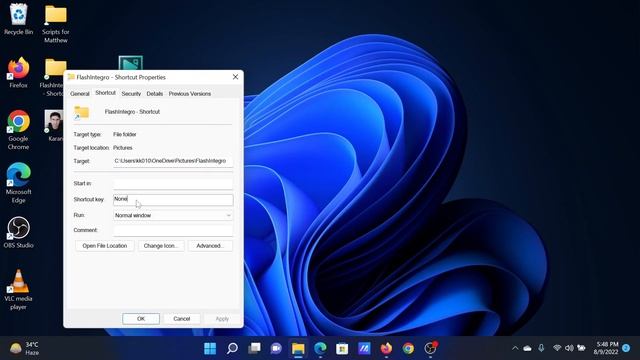640x360 pixels.
Task: Open Firefox from the taskbar
Action: pos(386,348)
